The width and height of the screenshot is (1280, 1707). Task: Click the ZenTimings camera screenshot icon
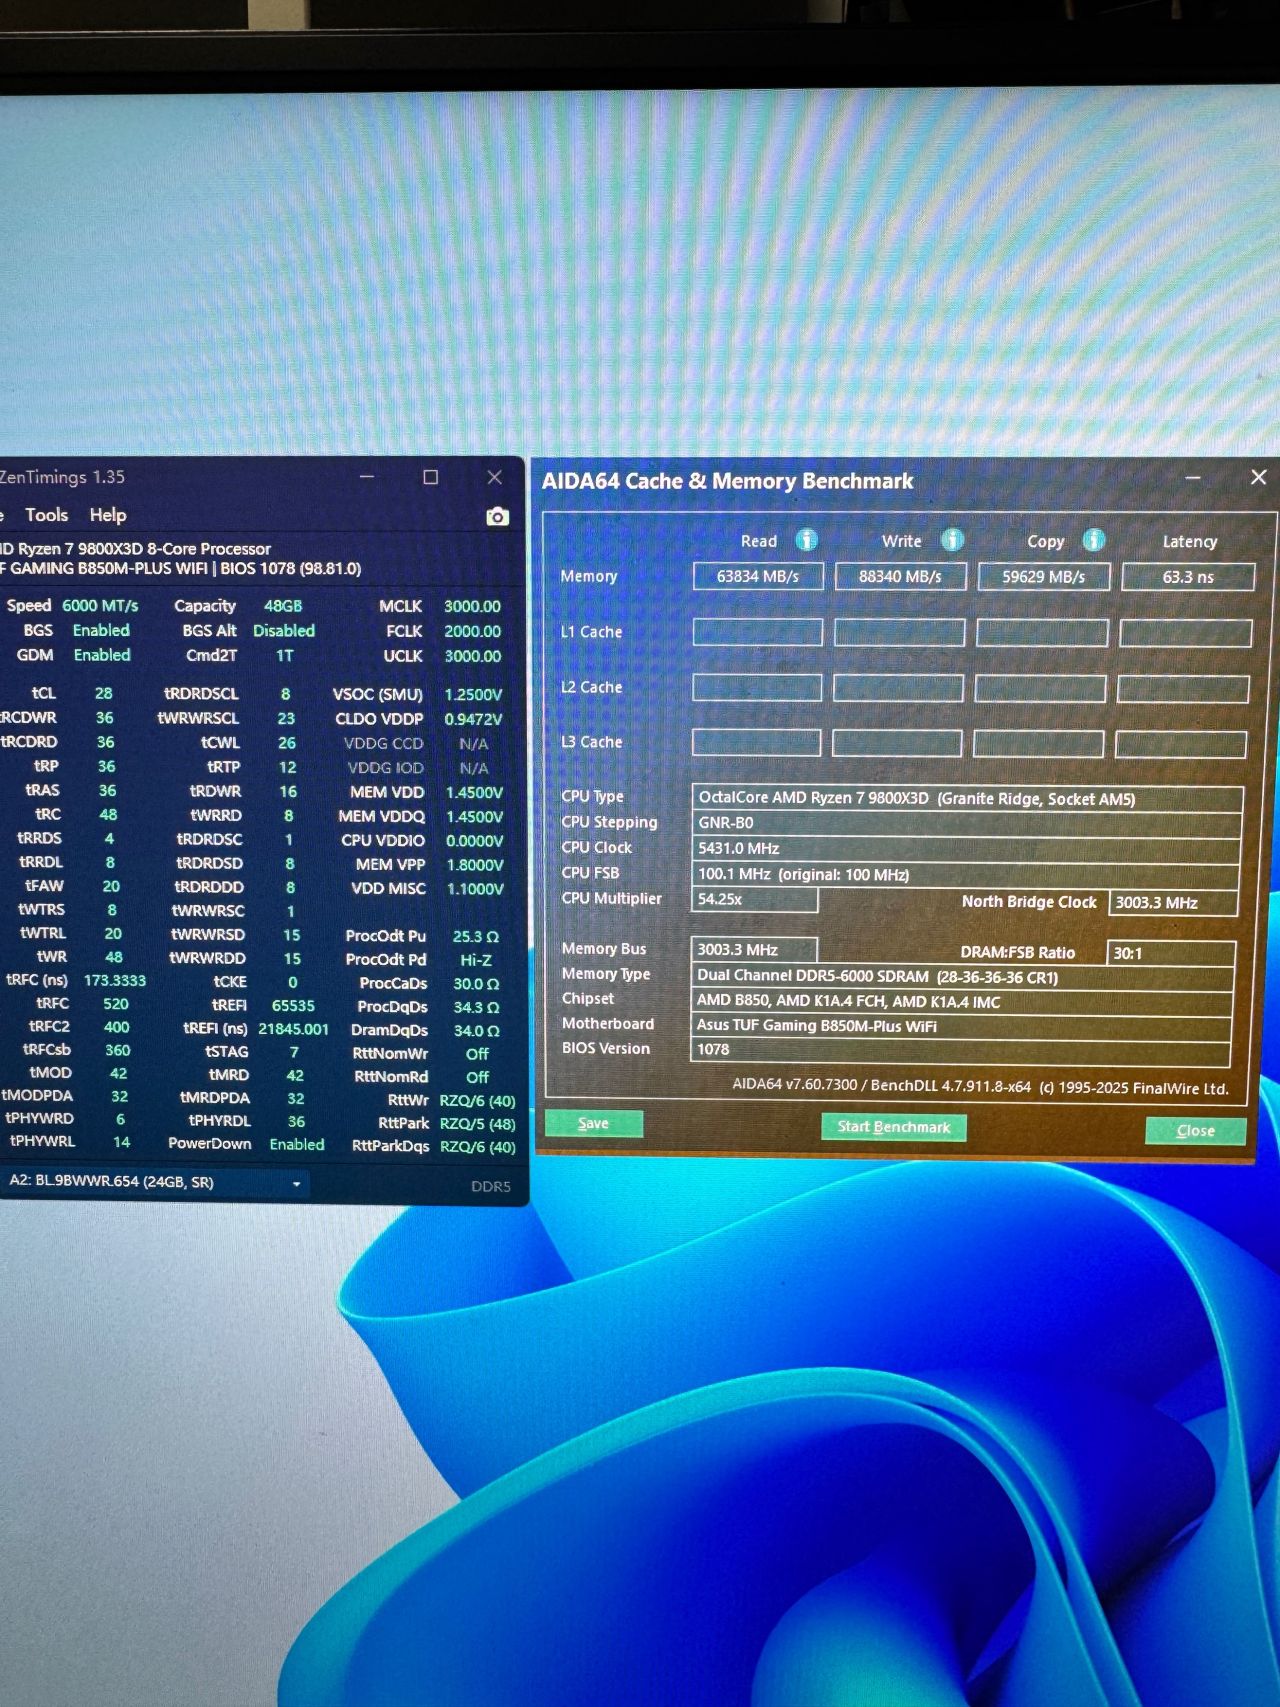(x=497, y=516)
